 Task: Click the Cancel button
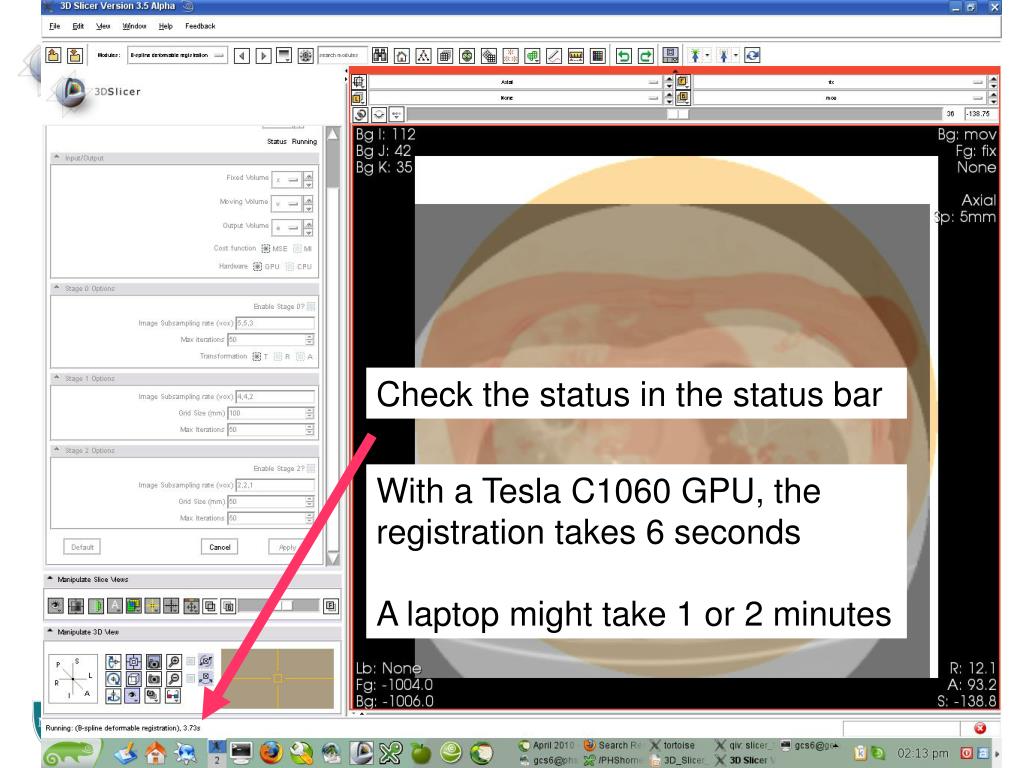pyautogui.click(x=219, y=547)
